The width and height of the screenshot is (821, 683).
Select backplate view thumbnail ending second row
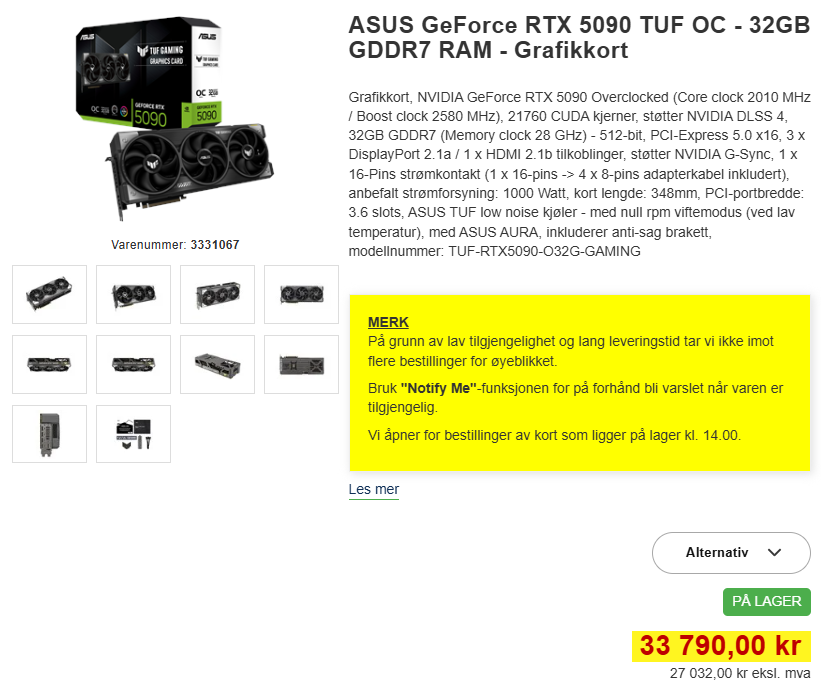302,365
